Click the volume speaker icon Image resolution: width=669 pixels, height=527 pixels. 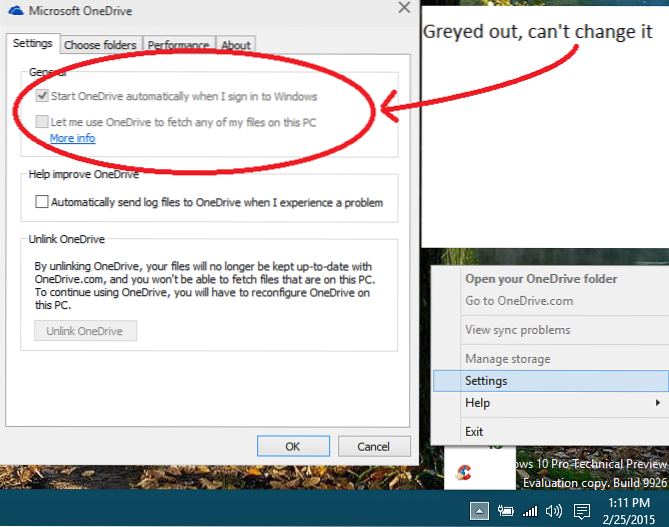pos(553,511)
